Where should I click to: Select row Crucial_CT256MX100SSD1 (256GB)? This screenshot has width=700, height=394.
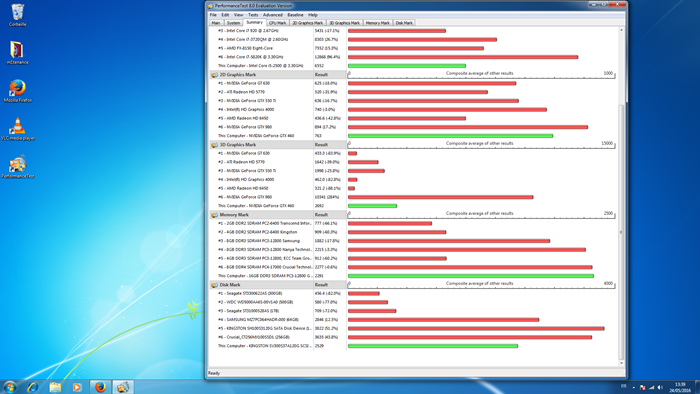412,337
